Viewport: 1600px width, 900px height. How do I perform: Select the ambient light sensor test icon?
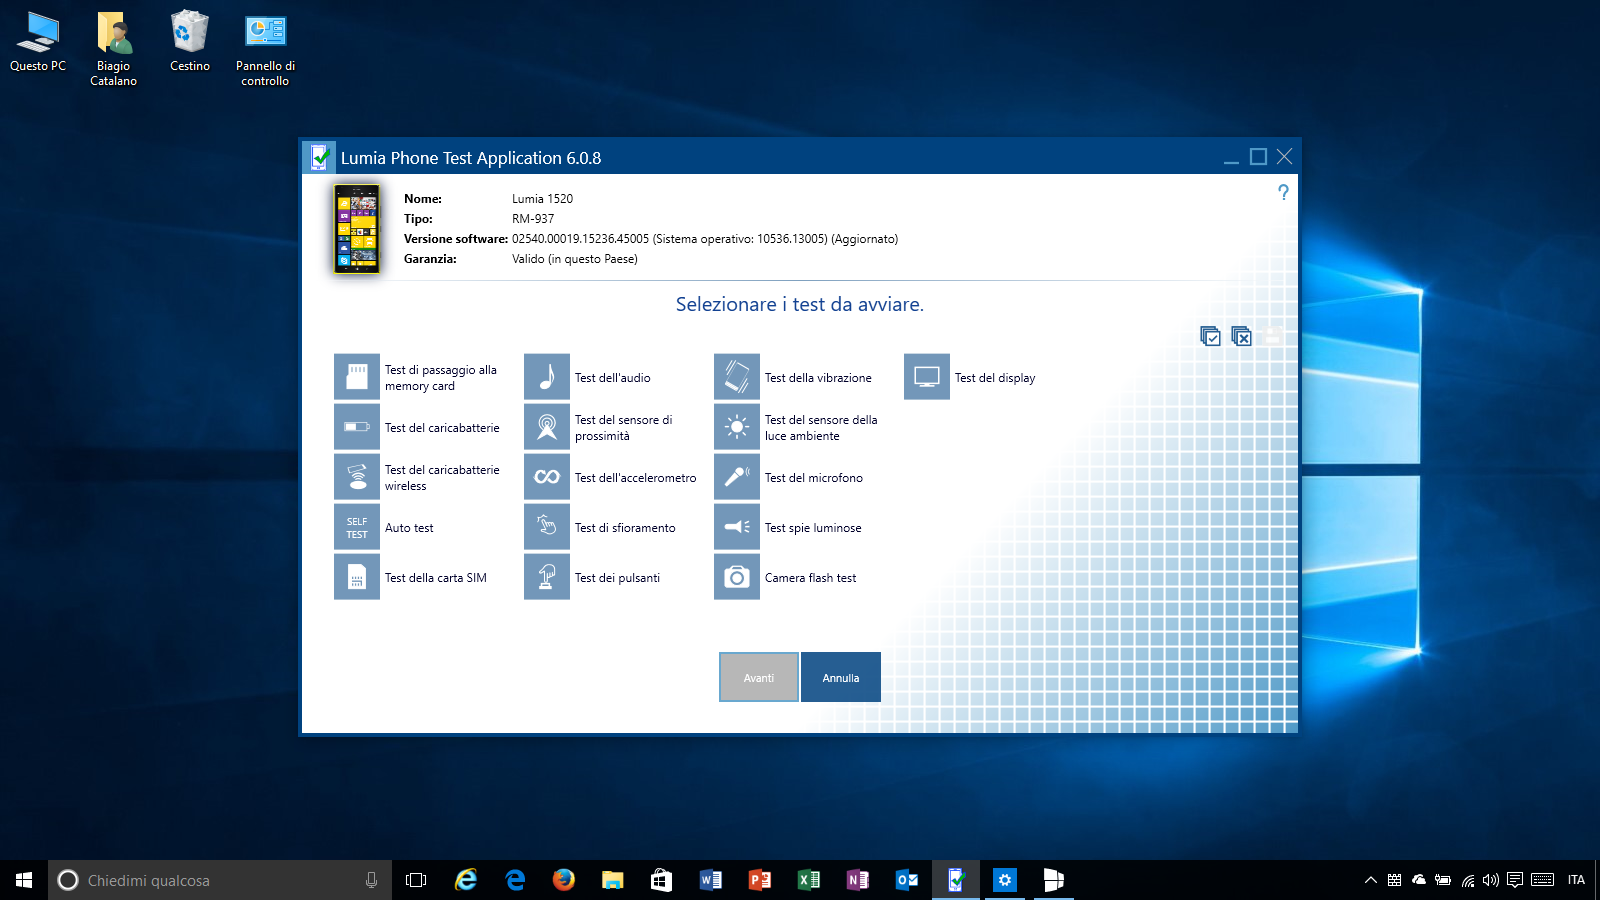pyautogui.click(x=737, y=427)
